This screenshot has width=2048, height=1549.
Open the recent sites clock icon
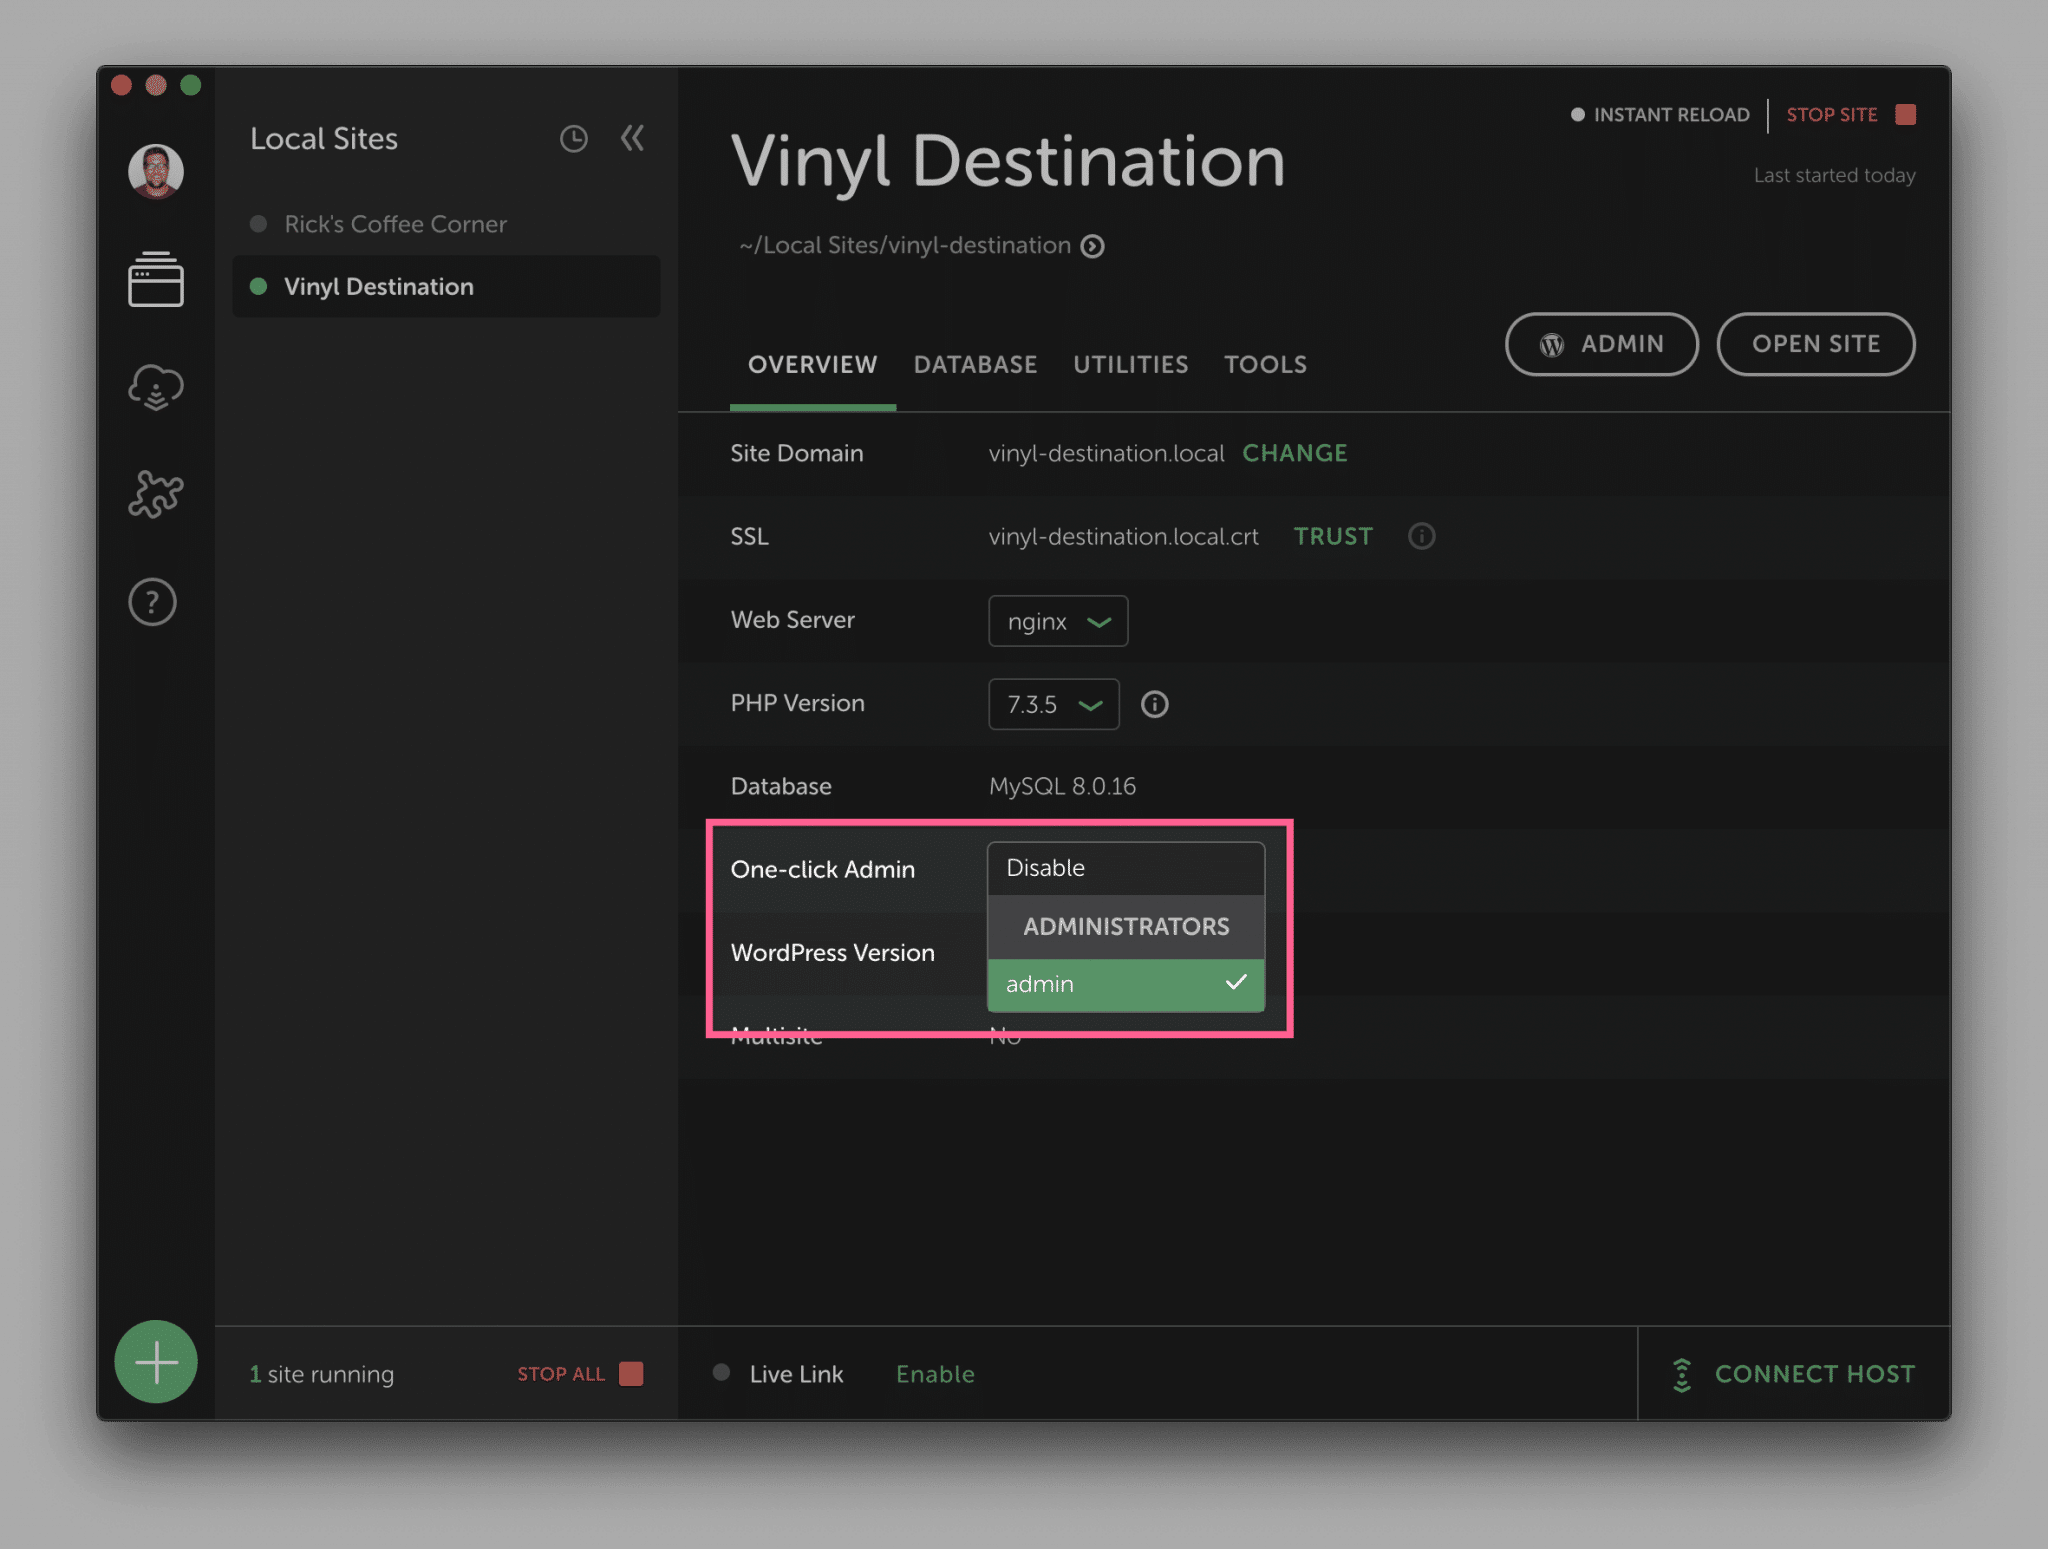click(x=573, y=139)
